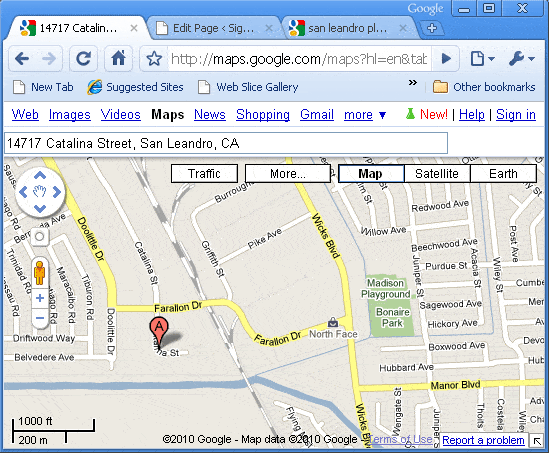The height and width of the screenshot is (453, 549).
Task: Open the News link
Action: 210,114
